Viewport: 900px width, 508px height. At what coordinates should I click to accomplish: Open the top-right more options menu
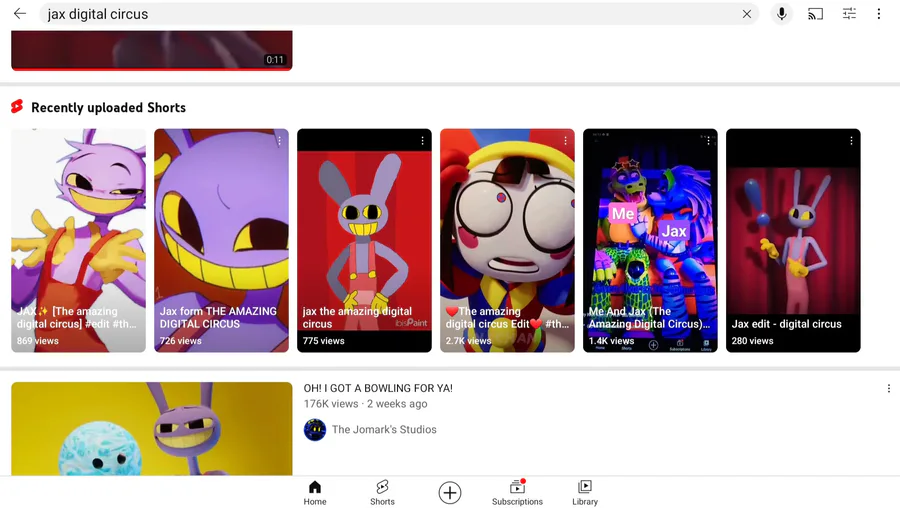878,14
